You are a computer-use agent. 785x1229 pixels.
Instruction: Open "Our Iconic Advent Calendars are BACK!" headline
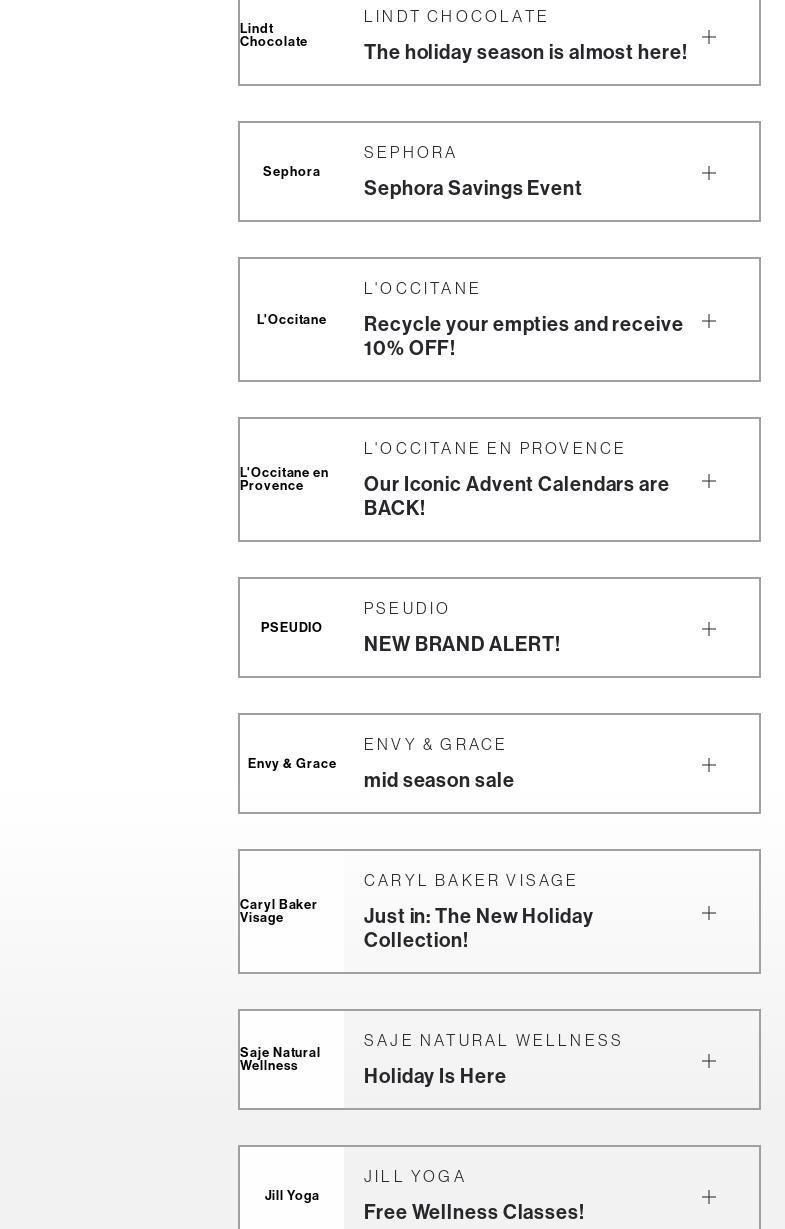516,496
